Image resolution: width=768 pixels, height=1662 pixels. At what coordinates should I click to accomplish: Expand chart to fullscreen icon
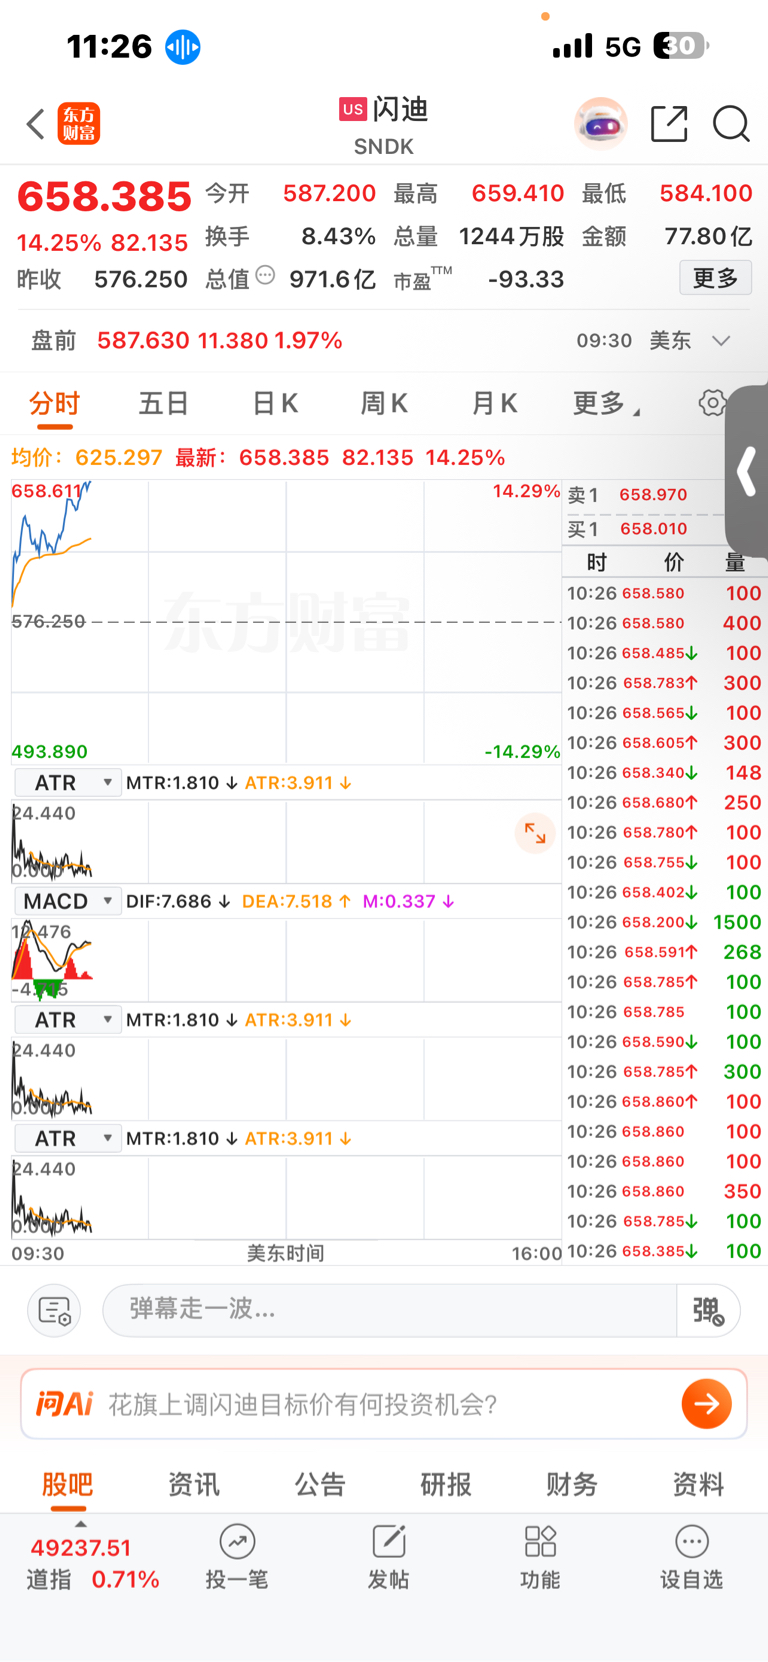point(535,832)
